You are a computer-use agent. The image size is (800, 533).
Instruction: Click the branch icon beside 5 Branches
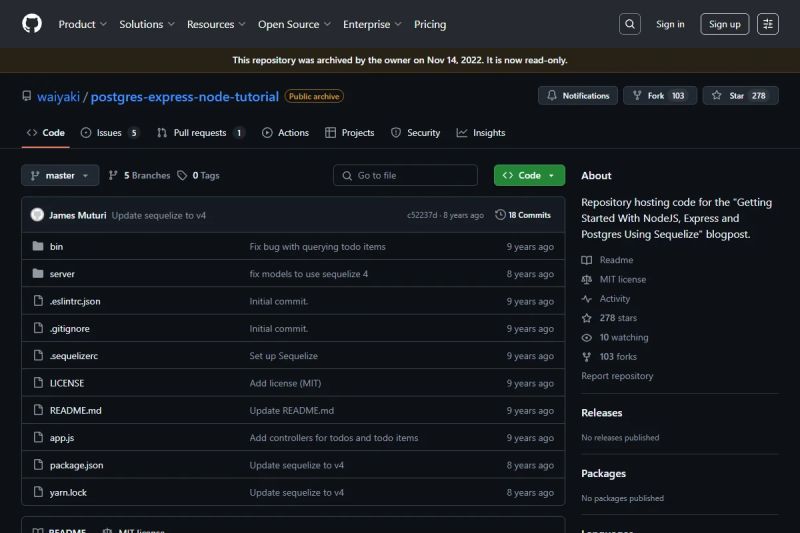pyautogui.click(x=113, y=175)
